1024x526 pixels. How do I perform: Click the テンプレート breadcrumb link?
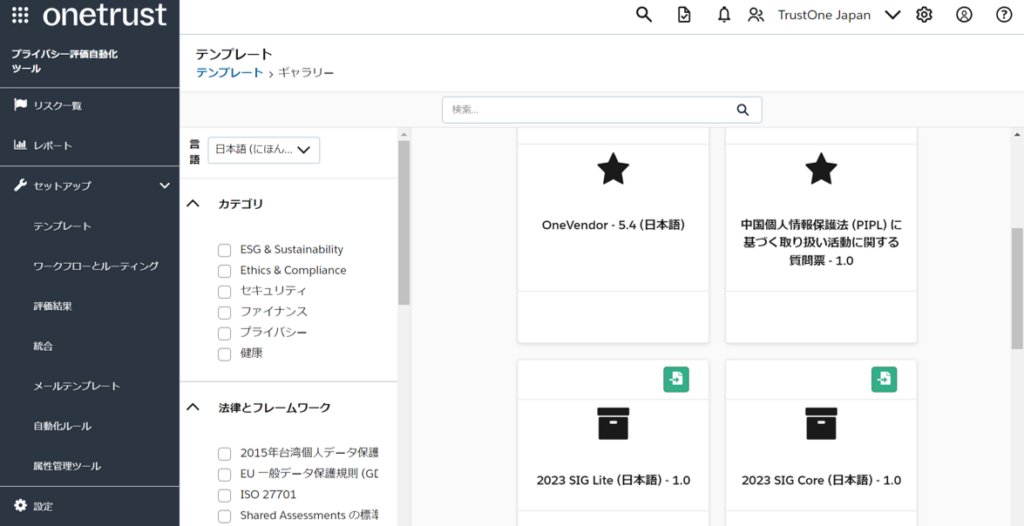[230, 73]
